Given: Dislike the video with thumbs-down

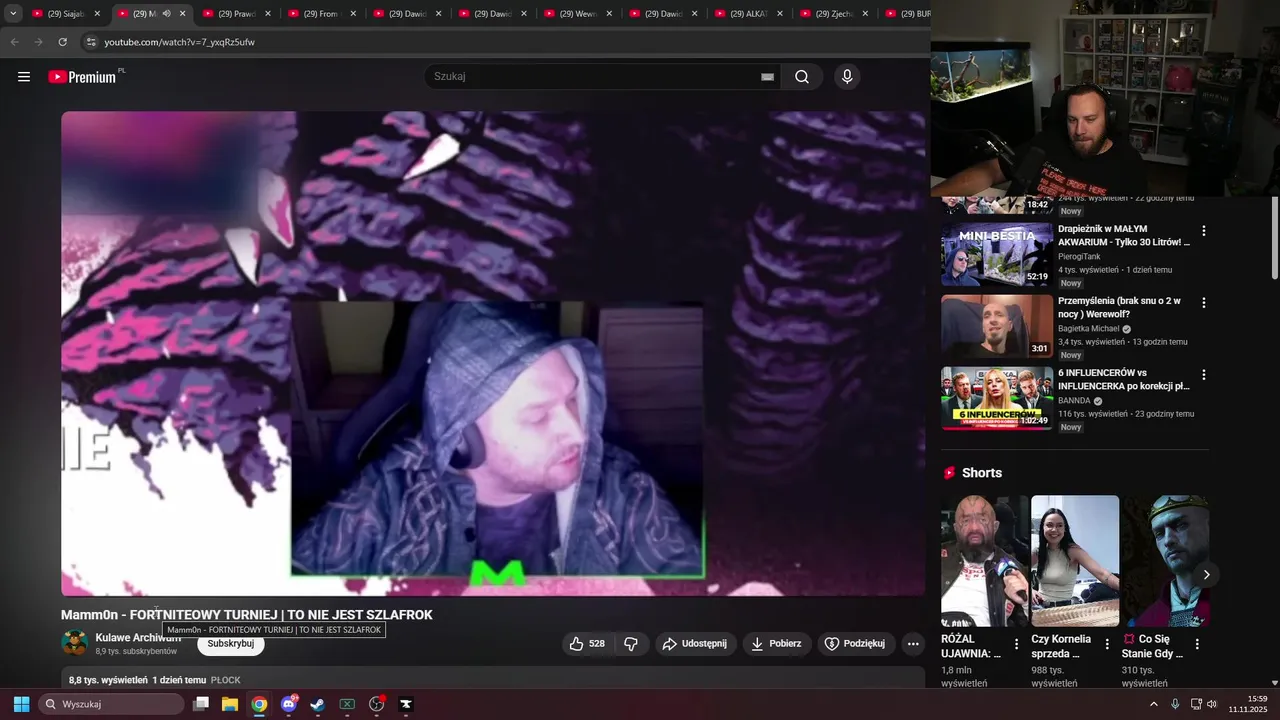Looking at the screenshot, I should [x=631, y=644].
